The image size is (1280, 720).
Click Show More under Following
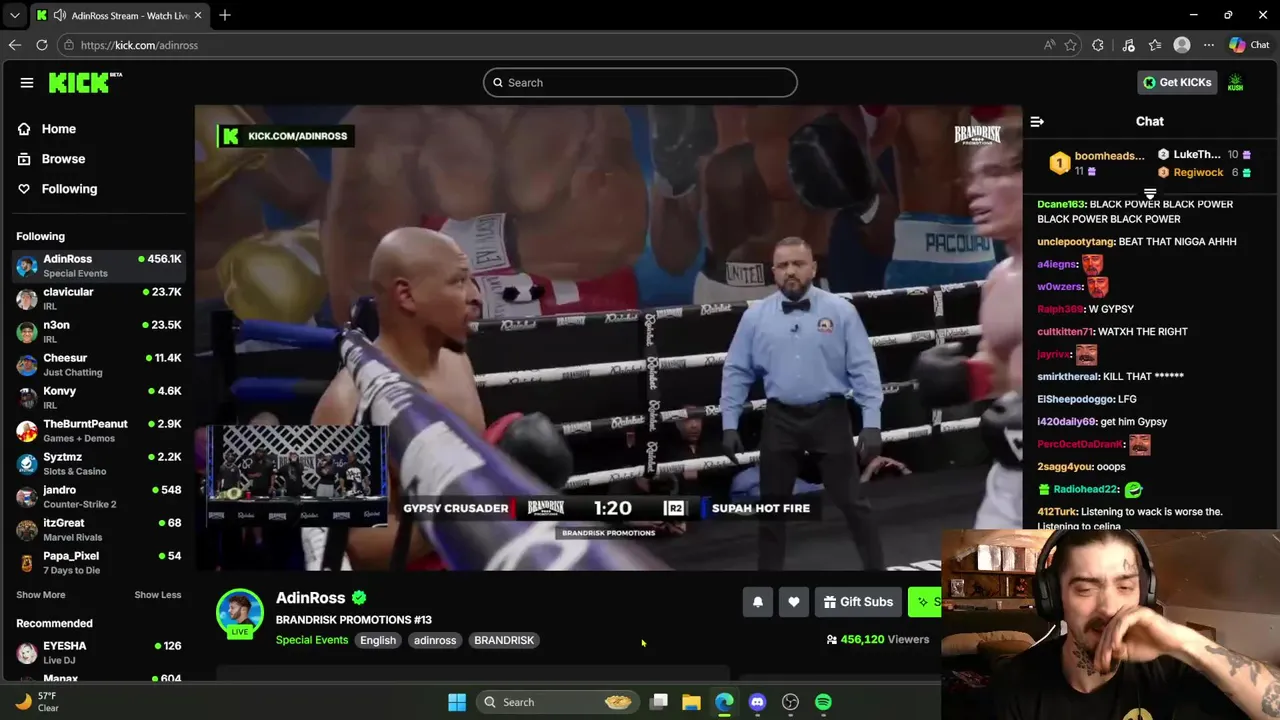click(41, 595)
